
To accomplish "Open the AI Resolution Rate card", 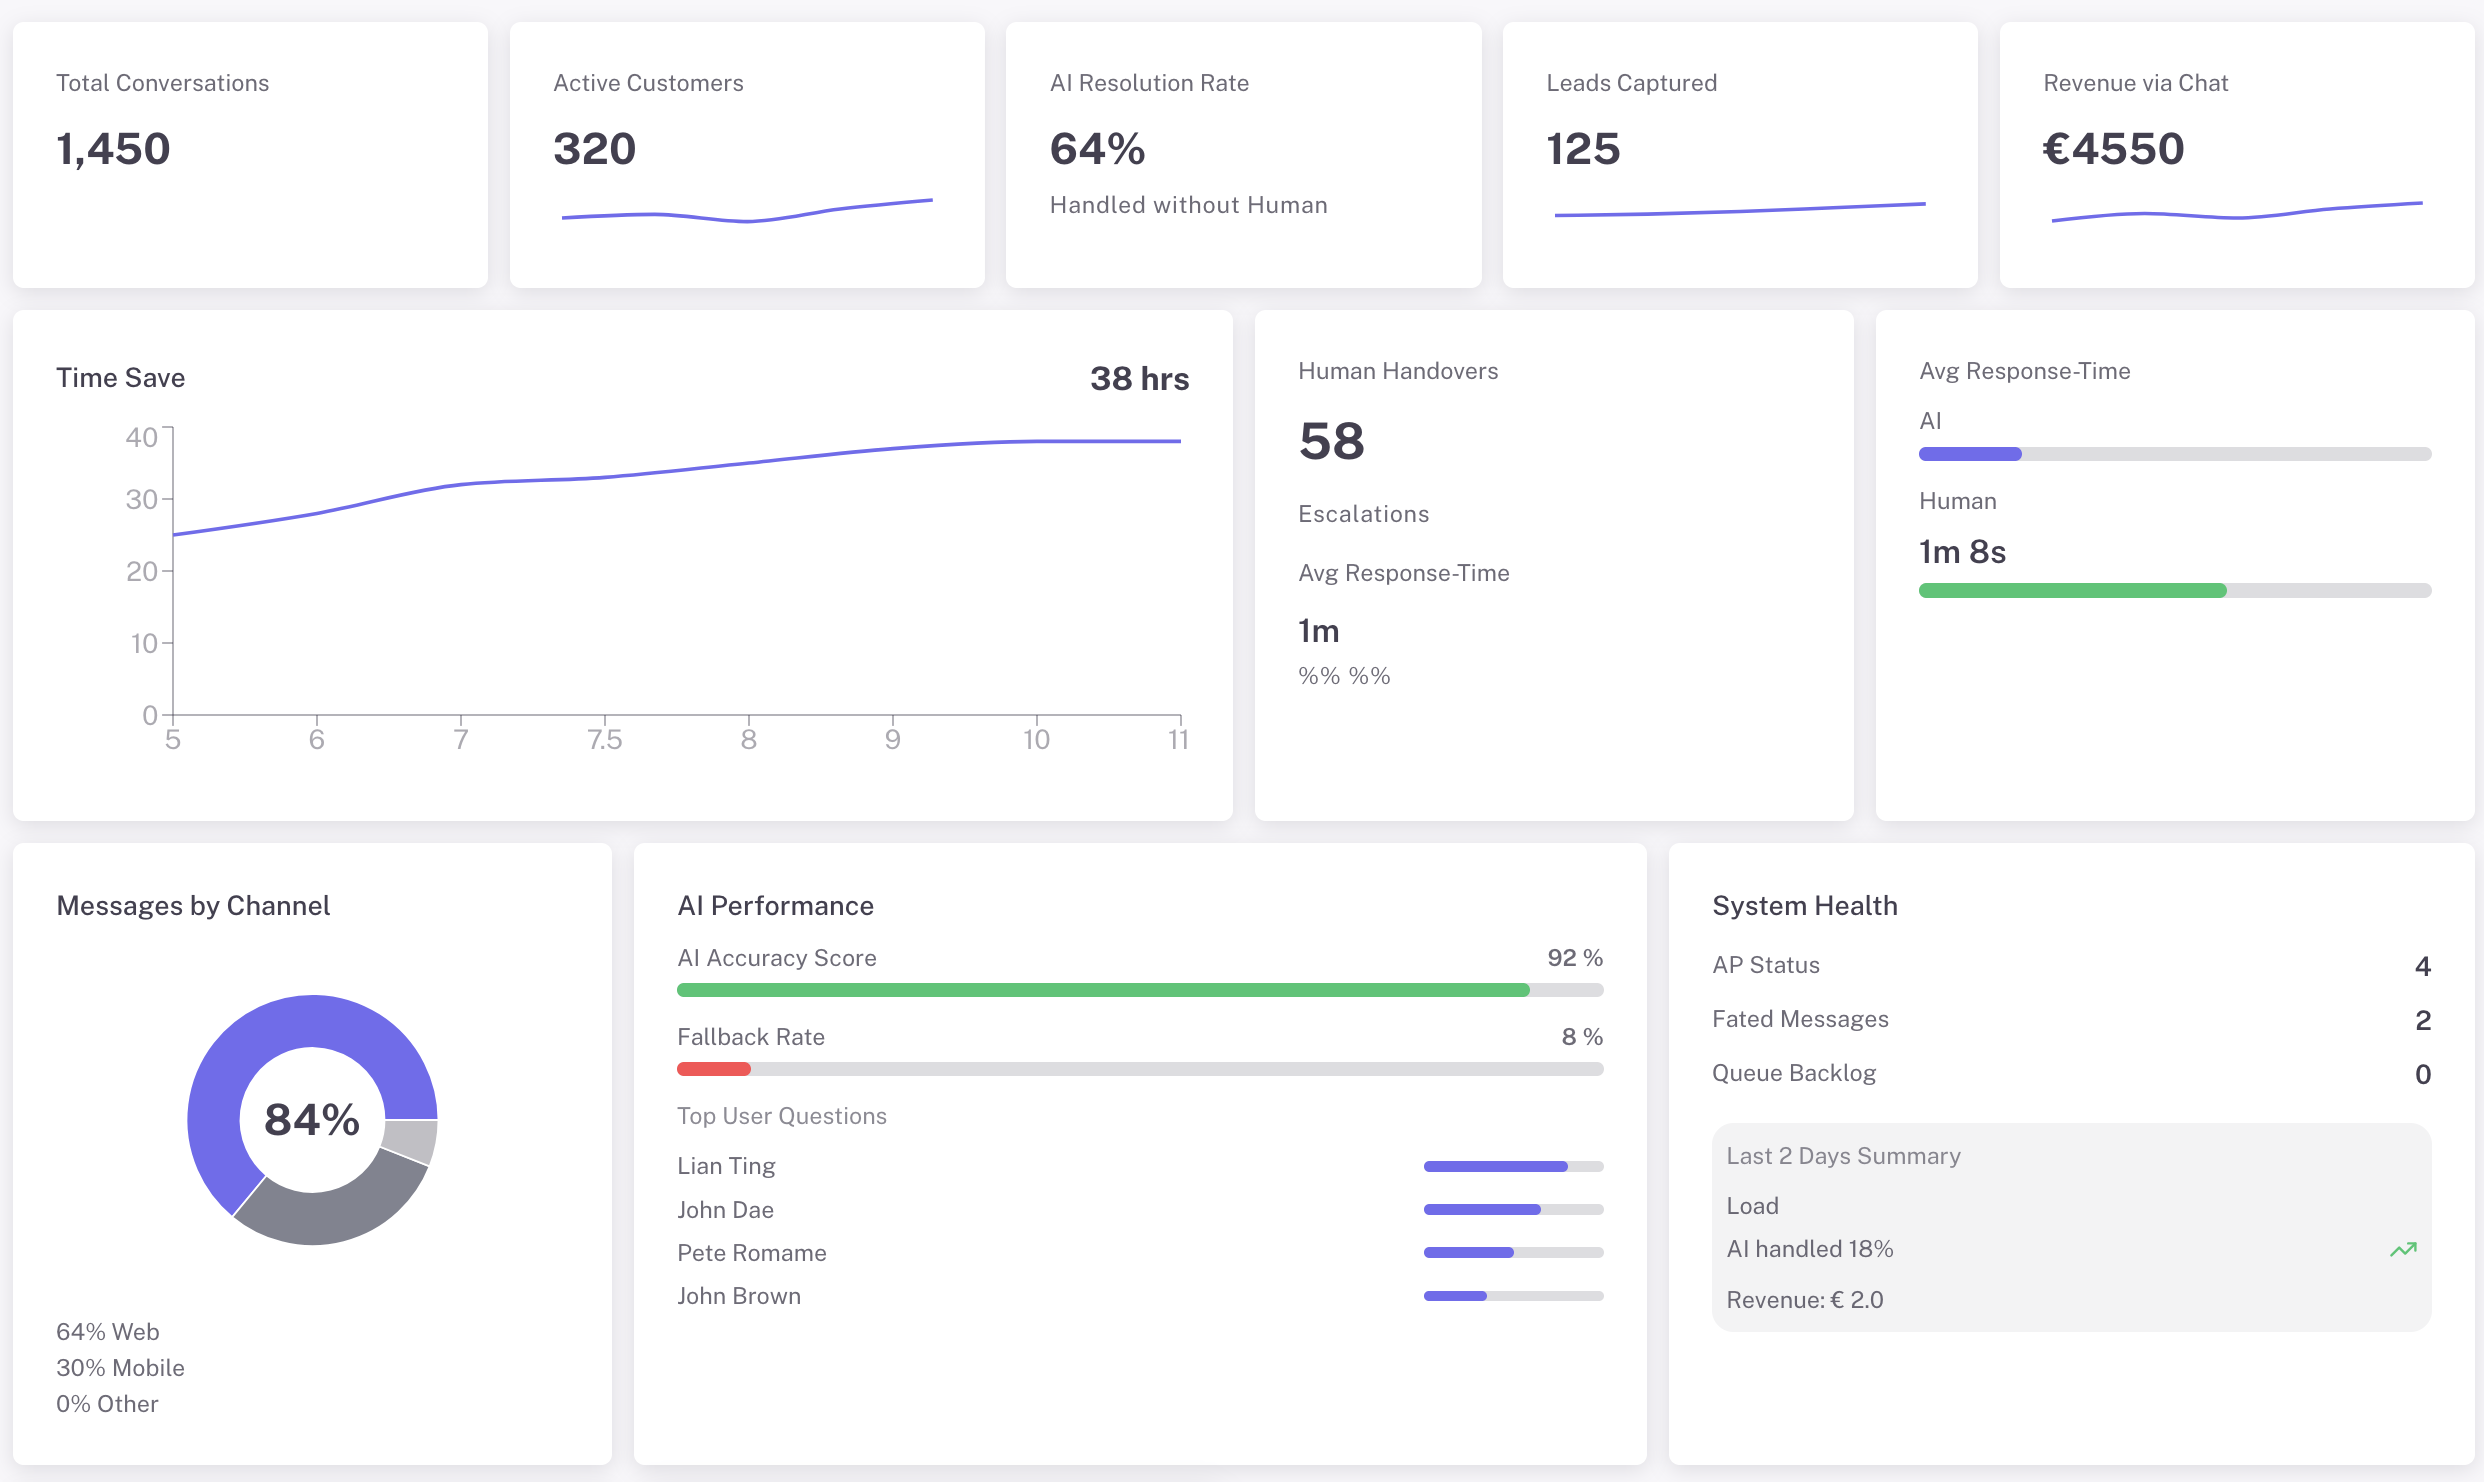I will coord(1242,155).
